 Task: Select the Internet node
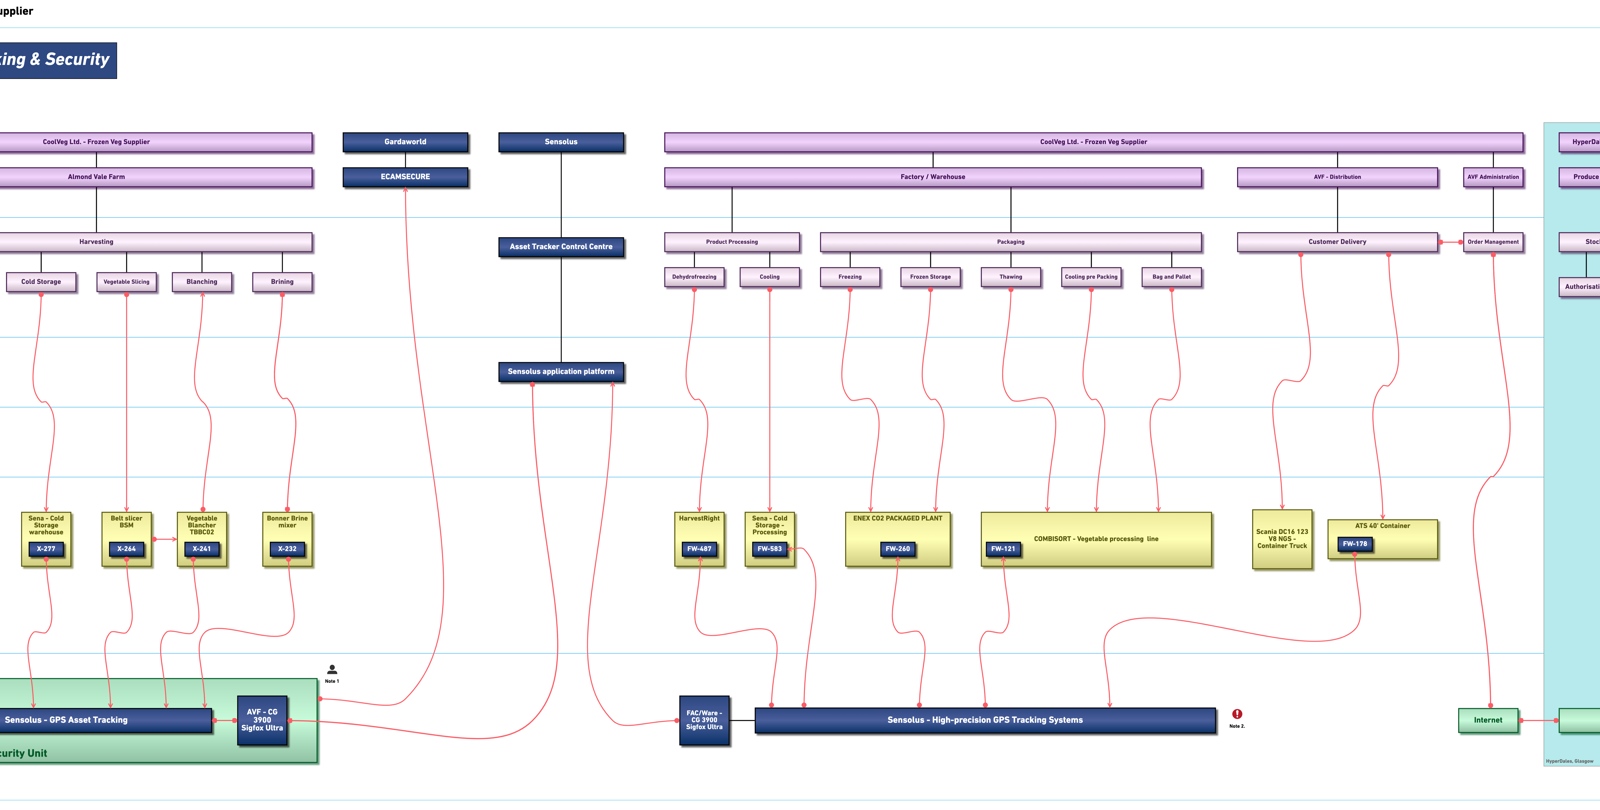coord(1487,720)
